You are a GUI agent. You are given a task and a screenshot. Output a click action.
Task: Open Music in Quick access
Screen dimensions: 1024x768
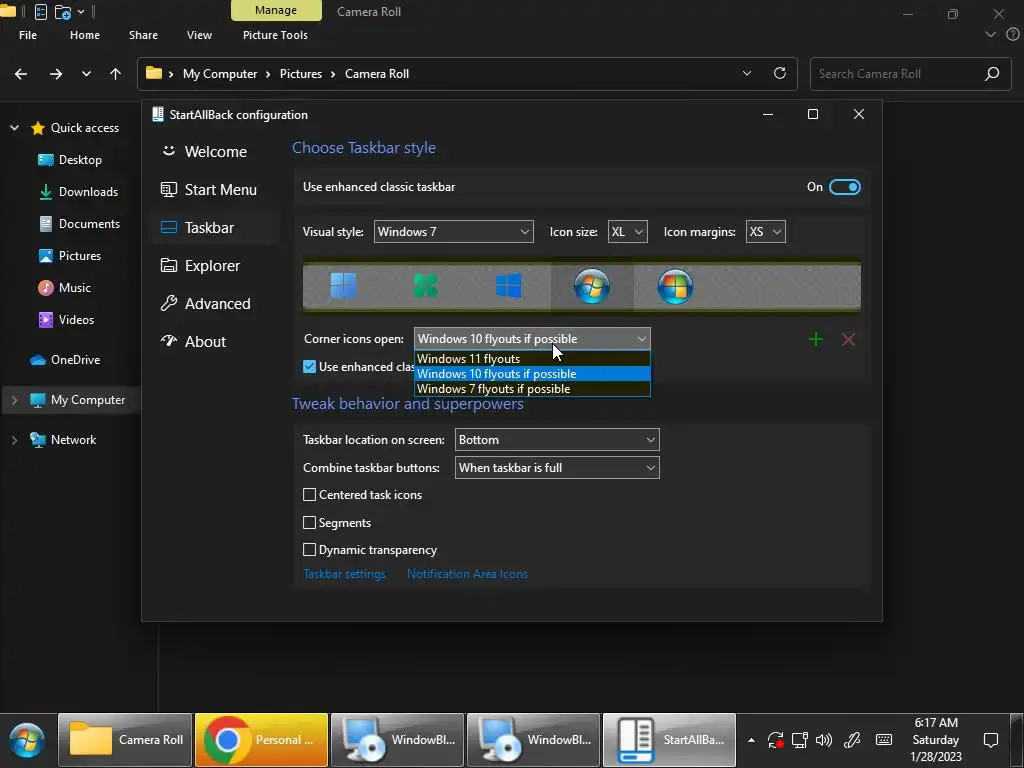74,288
